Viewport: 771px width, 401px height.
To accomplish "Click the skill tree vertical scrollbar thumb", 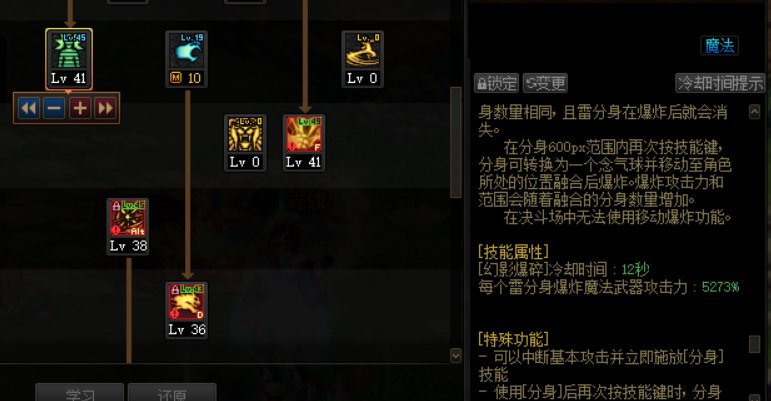I will pos(456,143).
